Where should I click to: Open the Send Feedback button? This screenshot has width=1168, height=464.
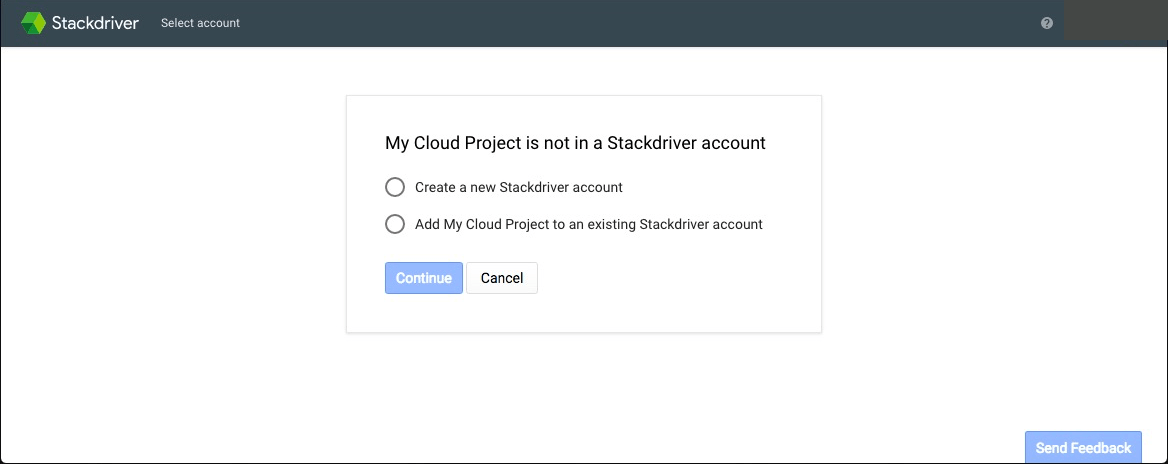1083,448
